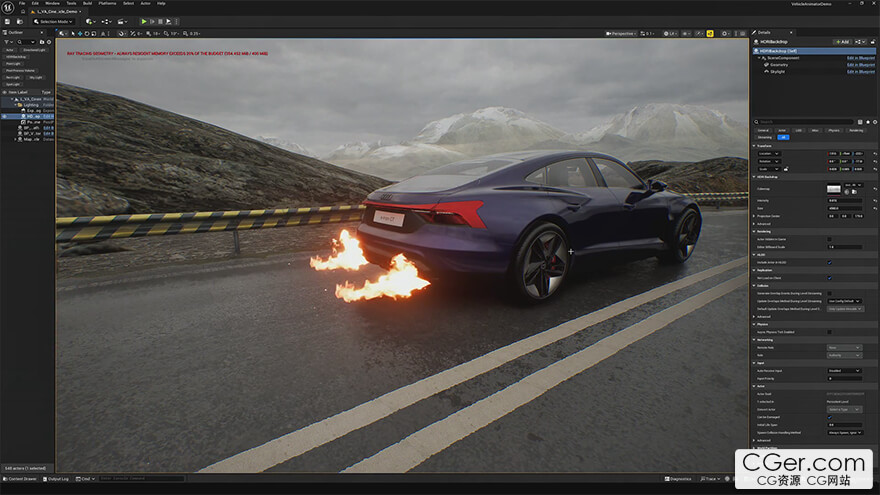Open the Selection Mode dropdown
Screen dimensions: 880x495
tap(53, 21)
